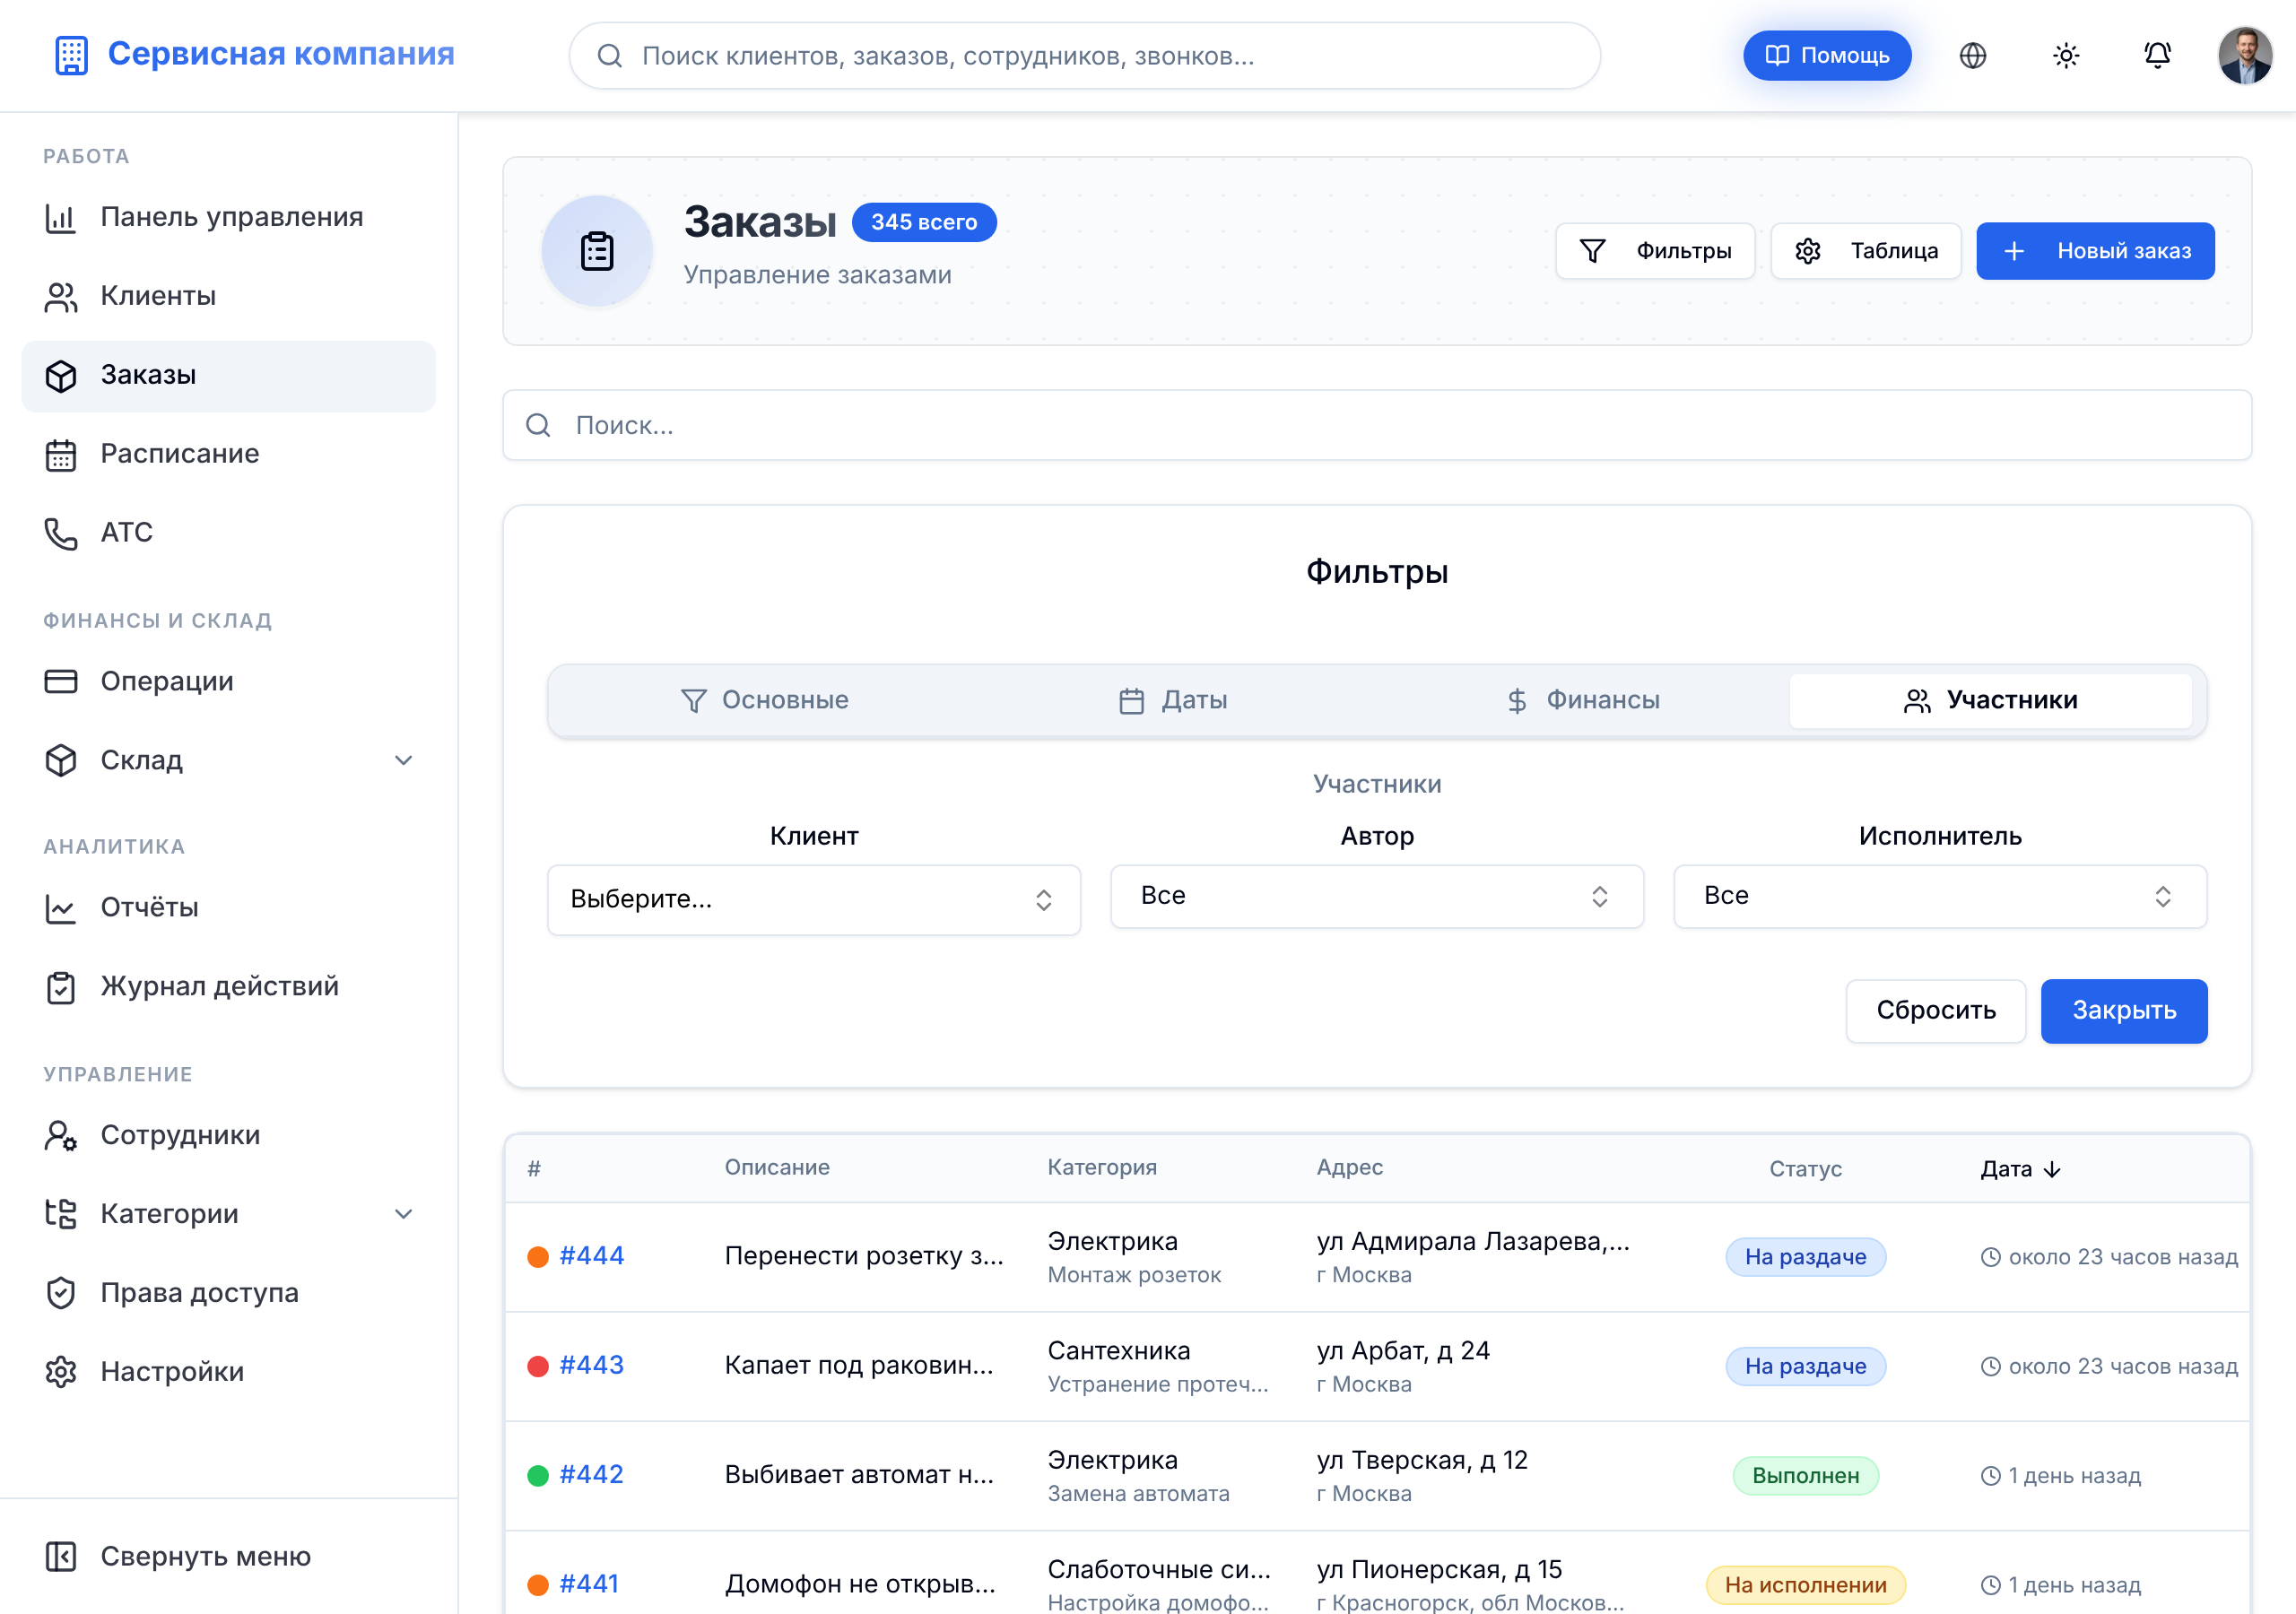
Task: Focus the global search field
Action: point(1084,56)
